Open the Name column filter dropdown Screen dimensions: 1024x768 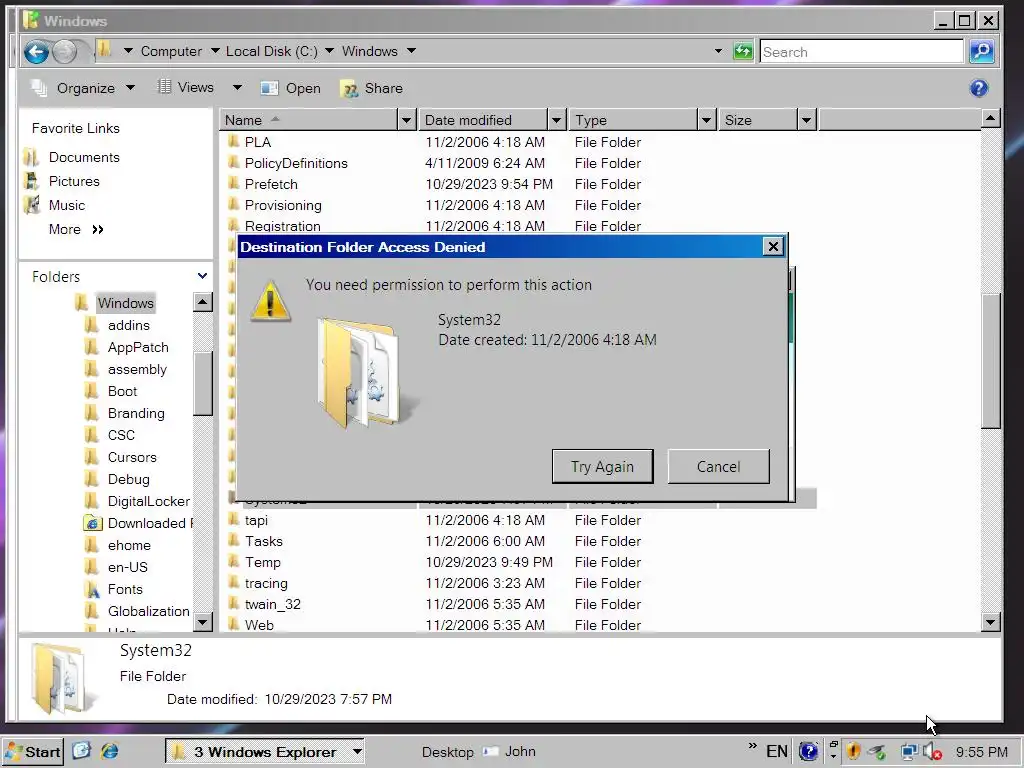(x=406, y=120)
